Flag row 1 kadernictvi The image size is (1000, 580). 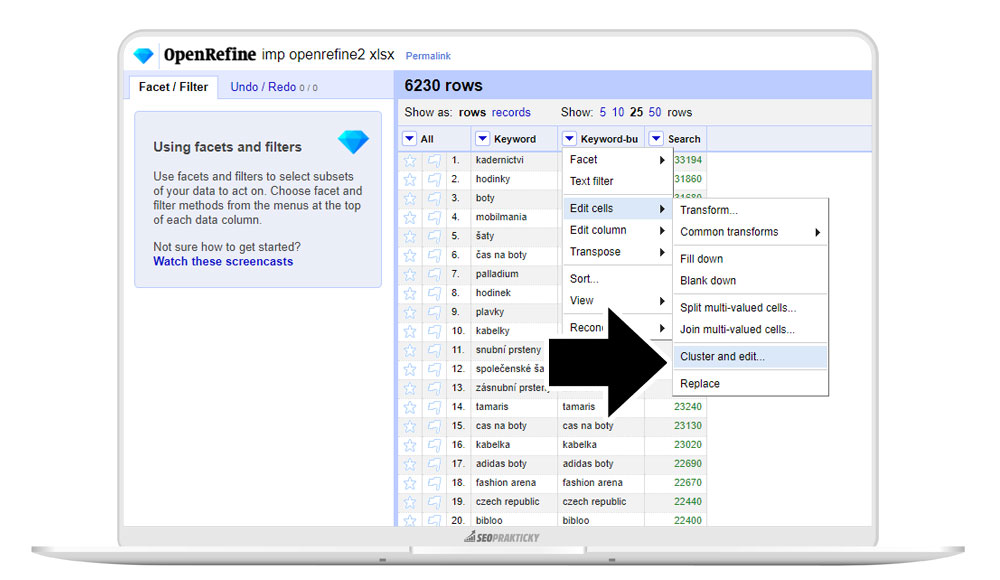tap(434, 160)
